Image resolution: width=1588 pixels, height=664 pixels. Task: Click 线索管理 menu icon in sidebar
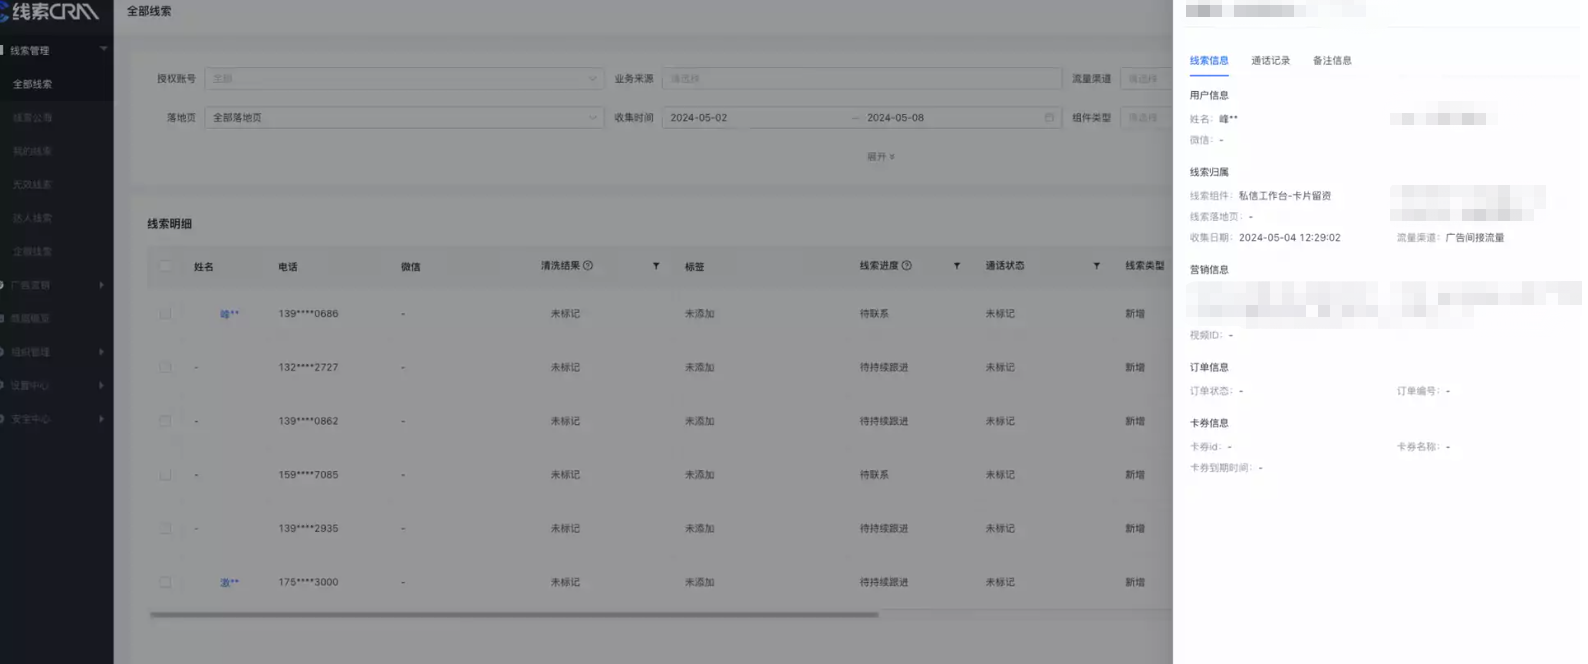click(x=3, y=50)
